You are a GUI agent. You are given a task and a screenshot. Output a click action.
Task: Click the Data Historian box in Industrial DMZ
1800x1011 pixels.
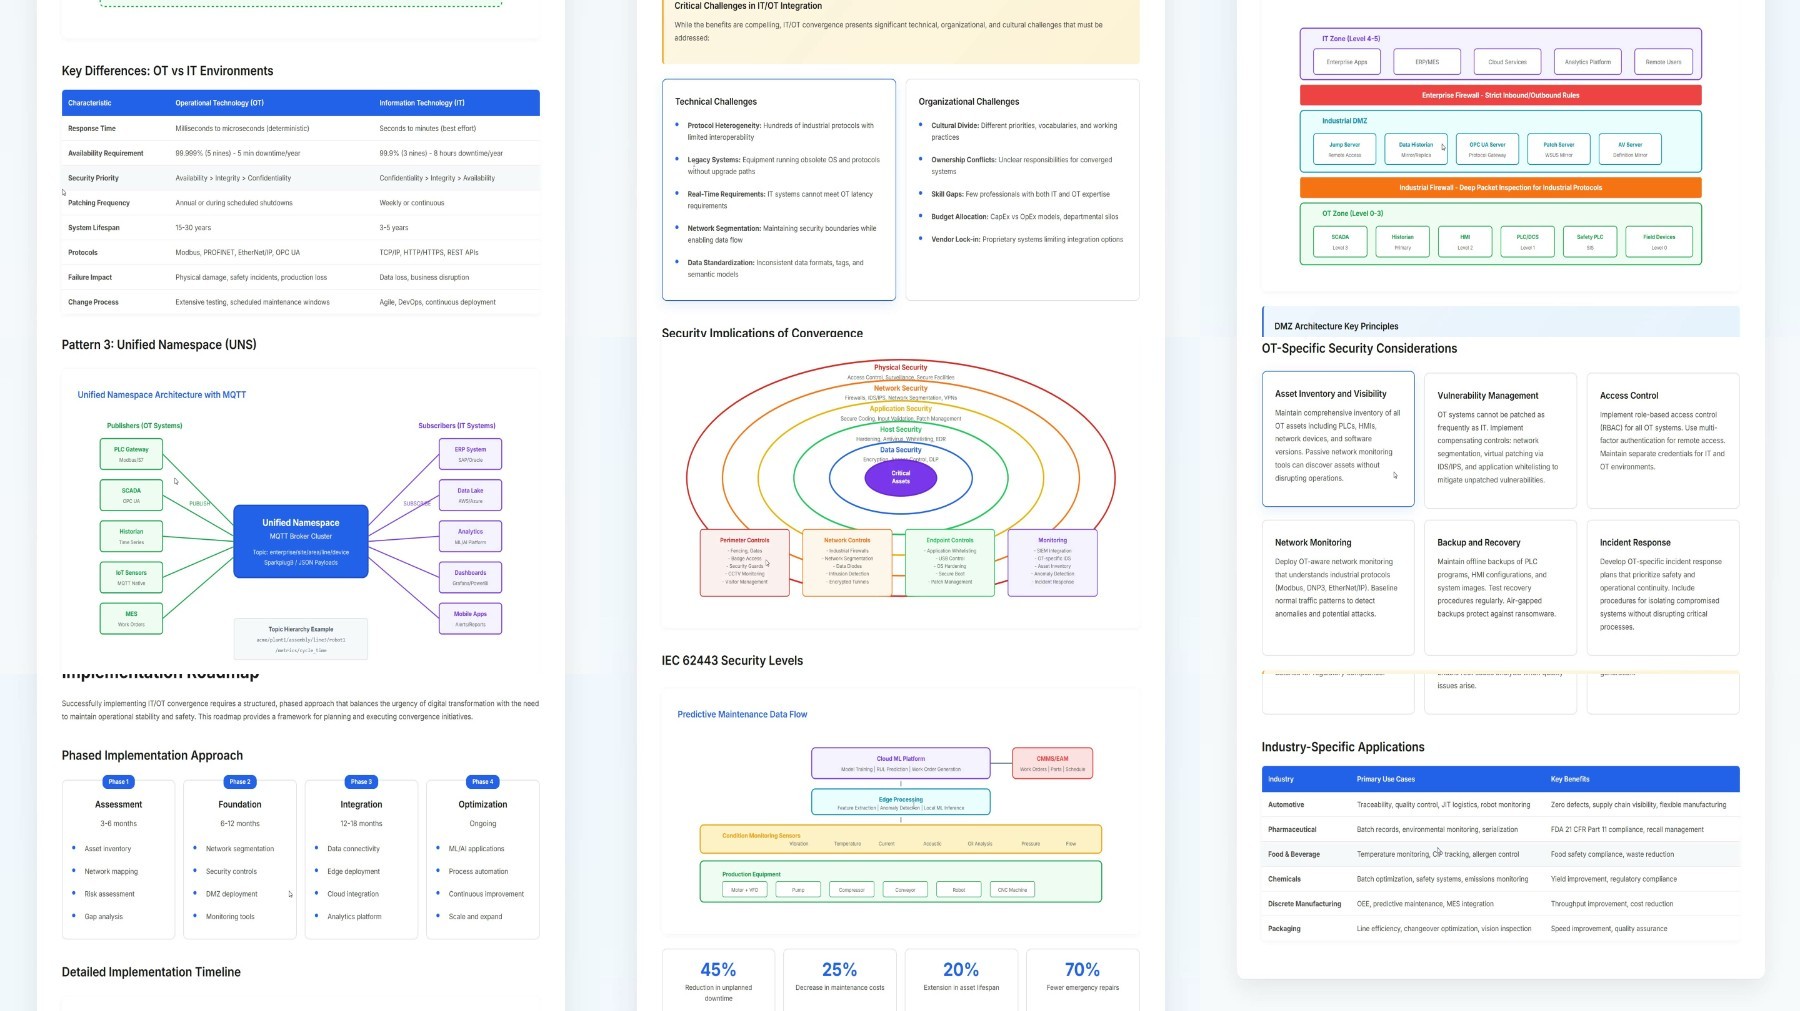[1416, 149]
